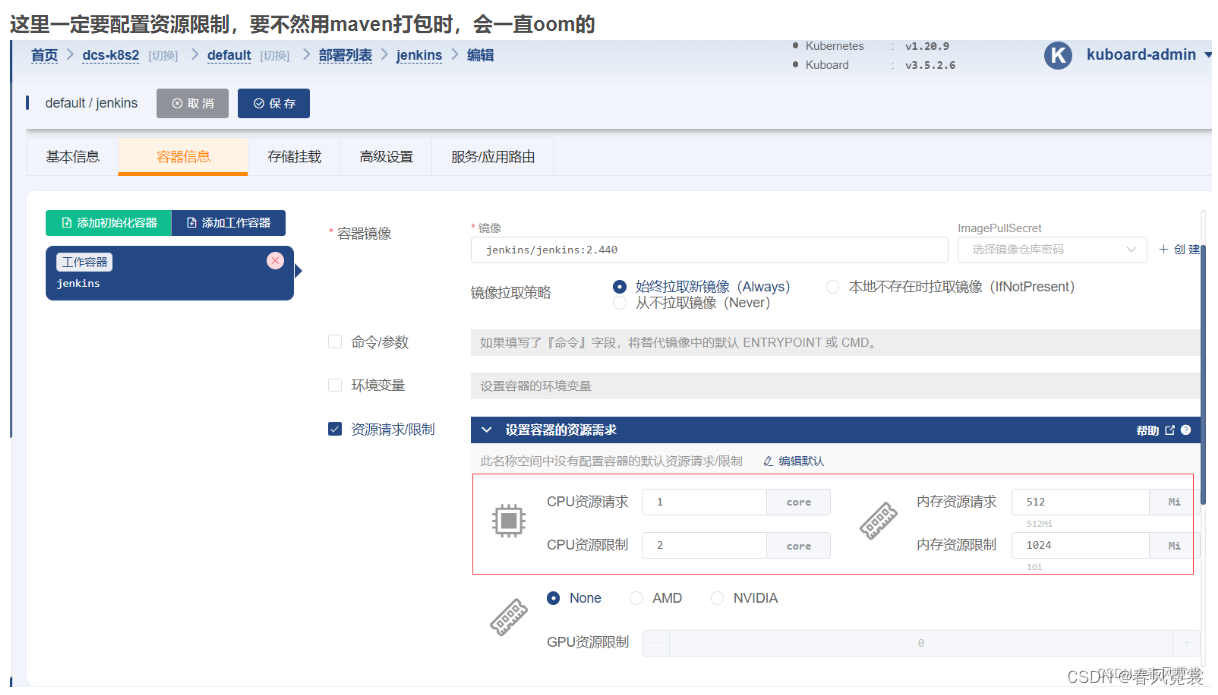Screen dimensions: 1218x695
Task: Click the Kuboard v3.5.2.6 version text
Action: [930, 65]
